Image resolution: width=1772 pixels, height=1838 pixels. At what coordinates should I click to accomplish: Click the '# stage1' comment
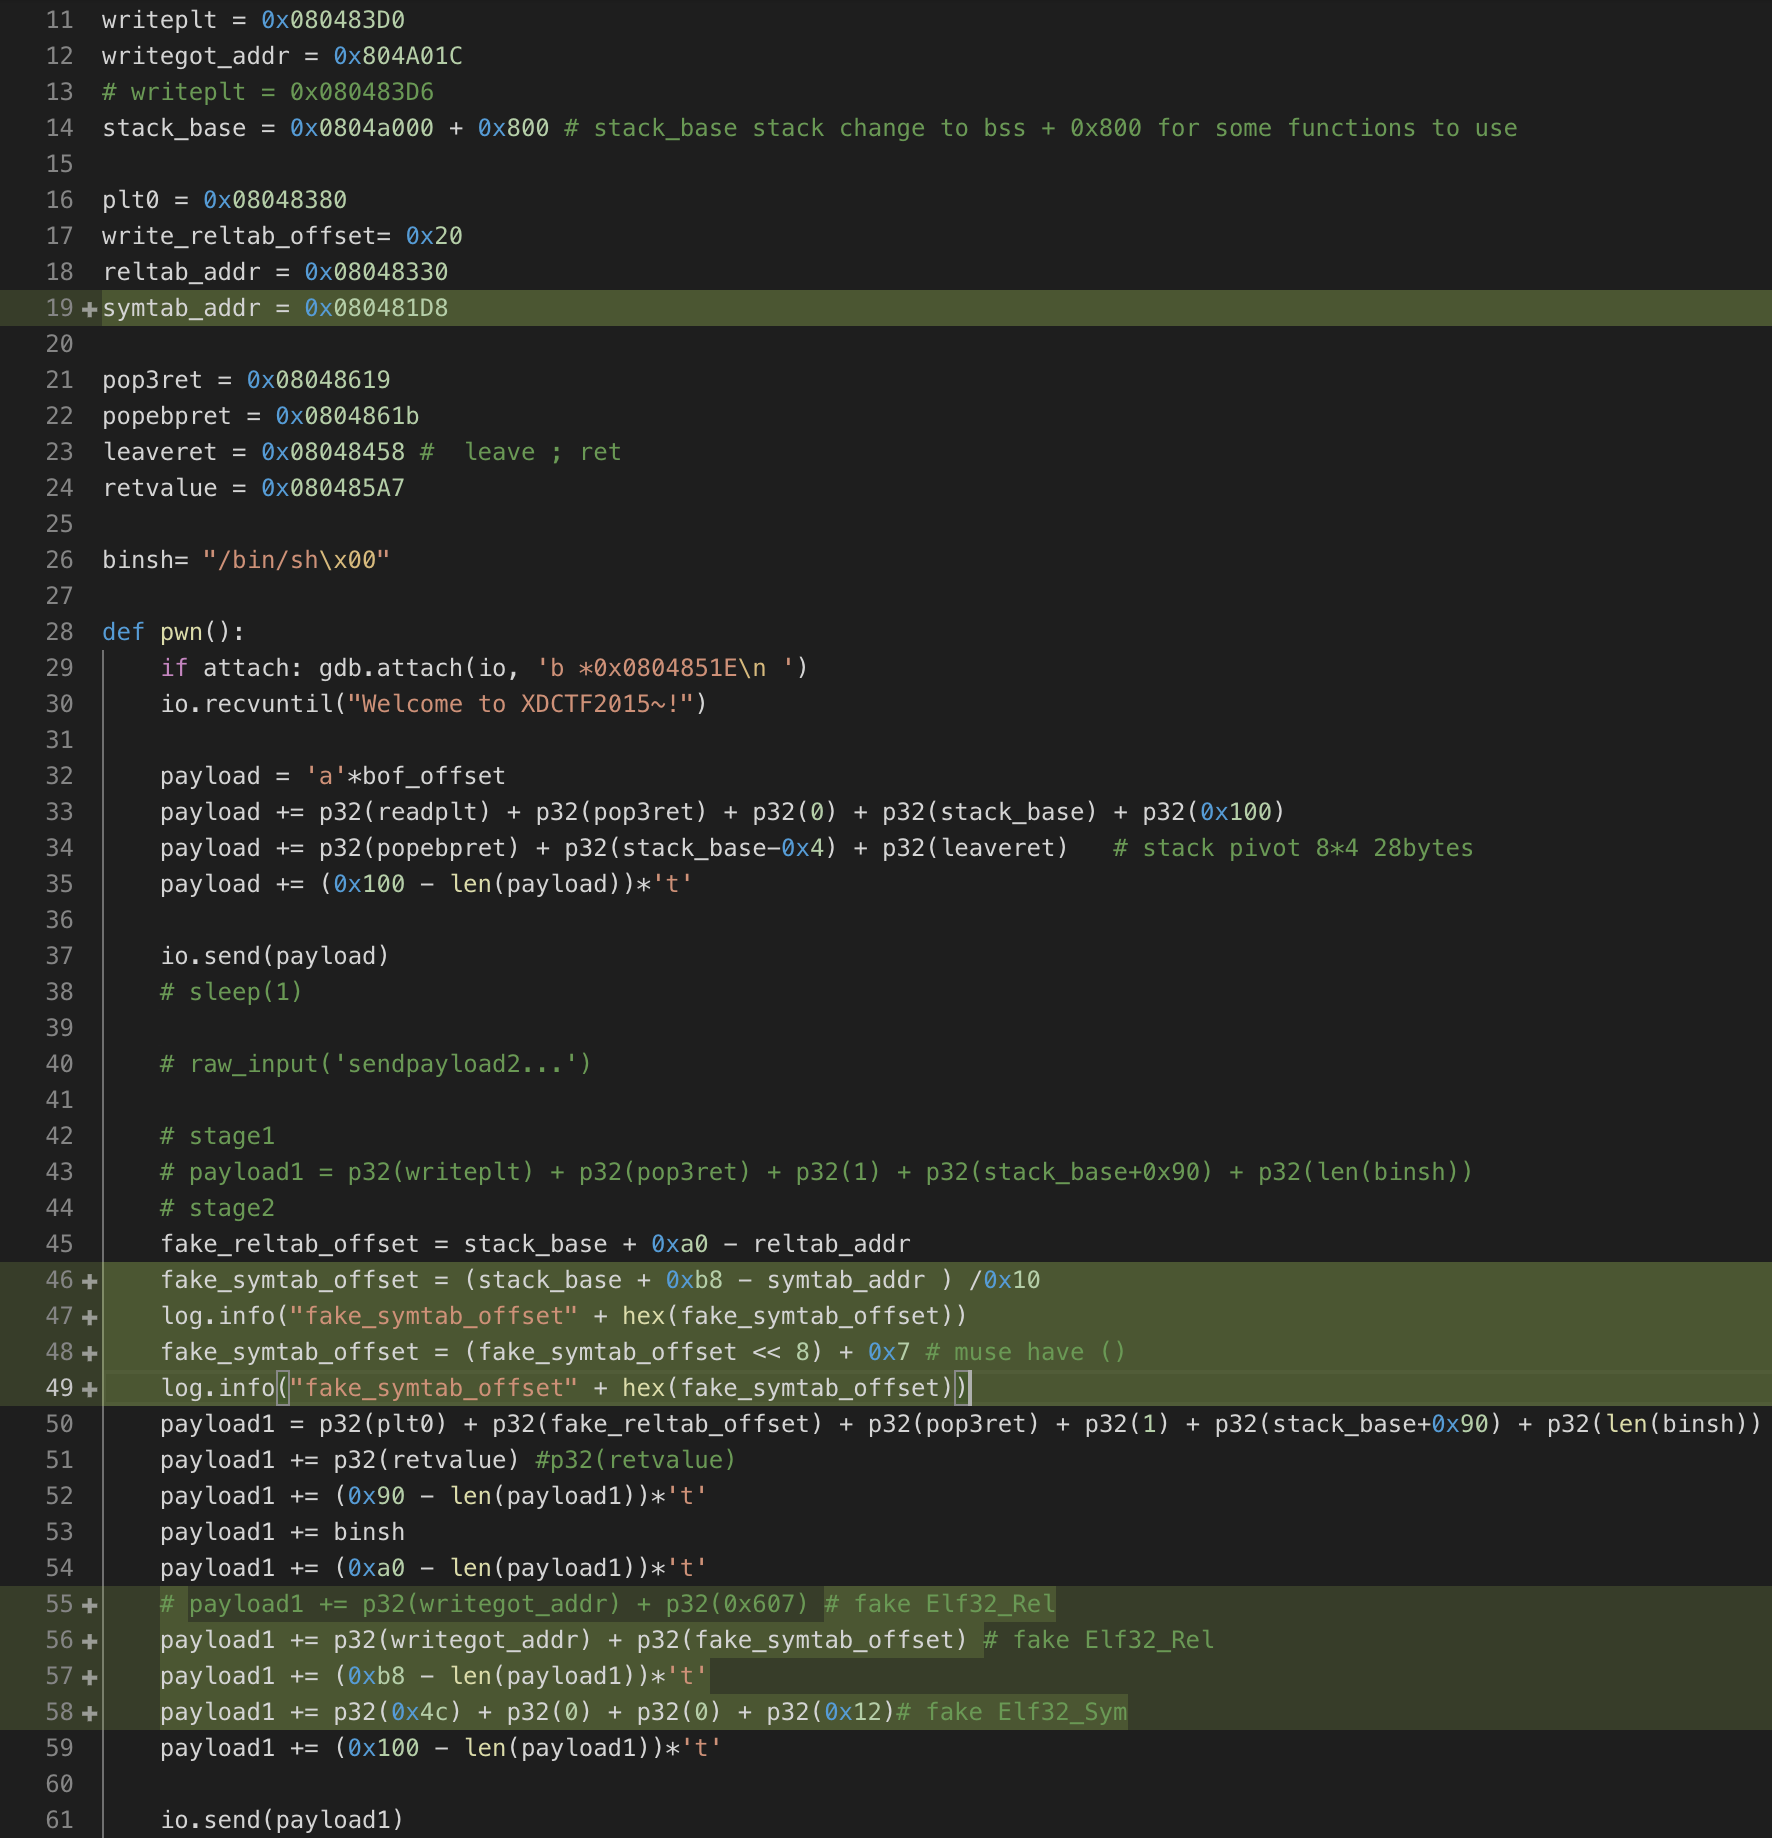click(217, 1136)
